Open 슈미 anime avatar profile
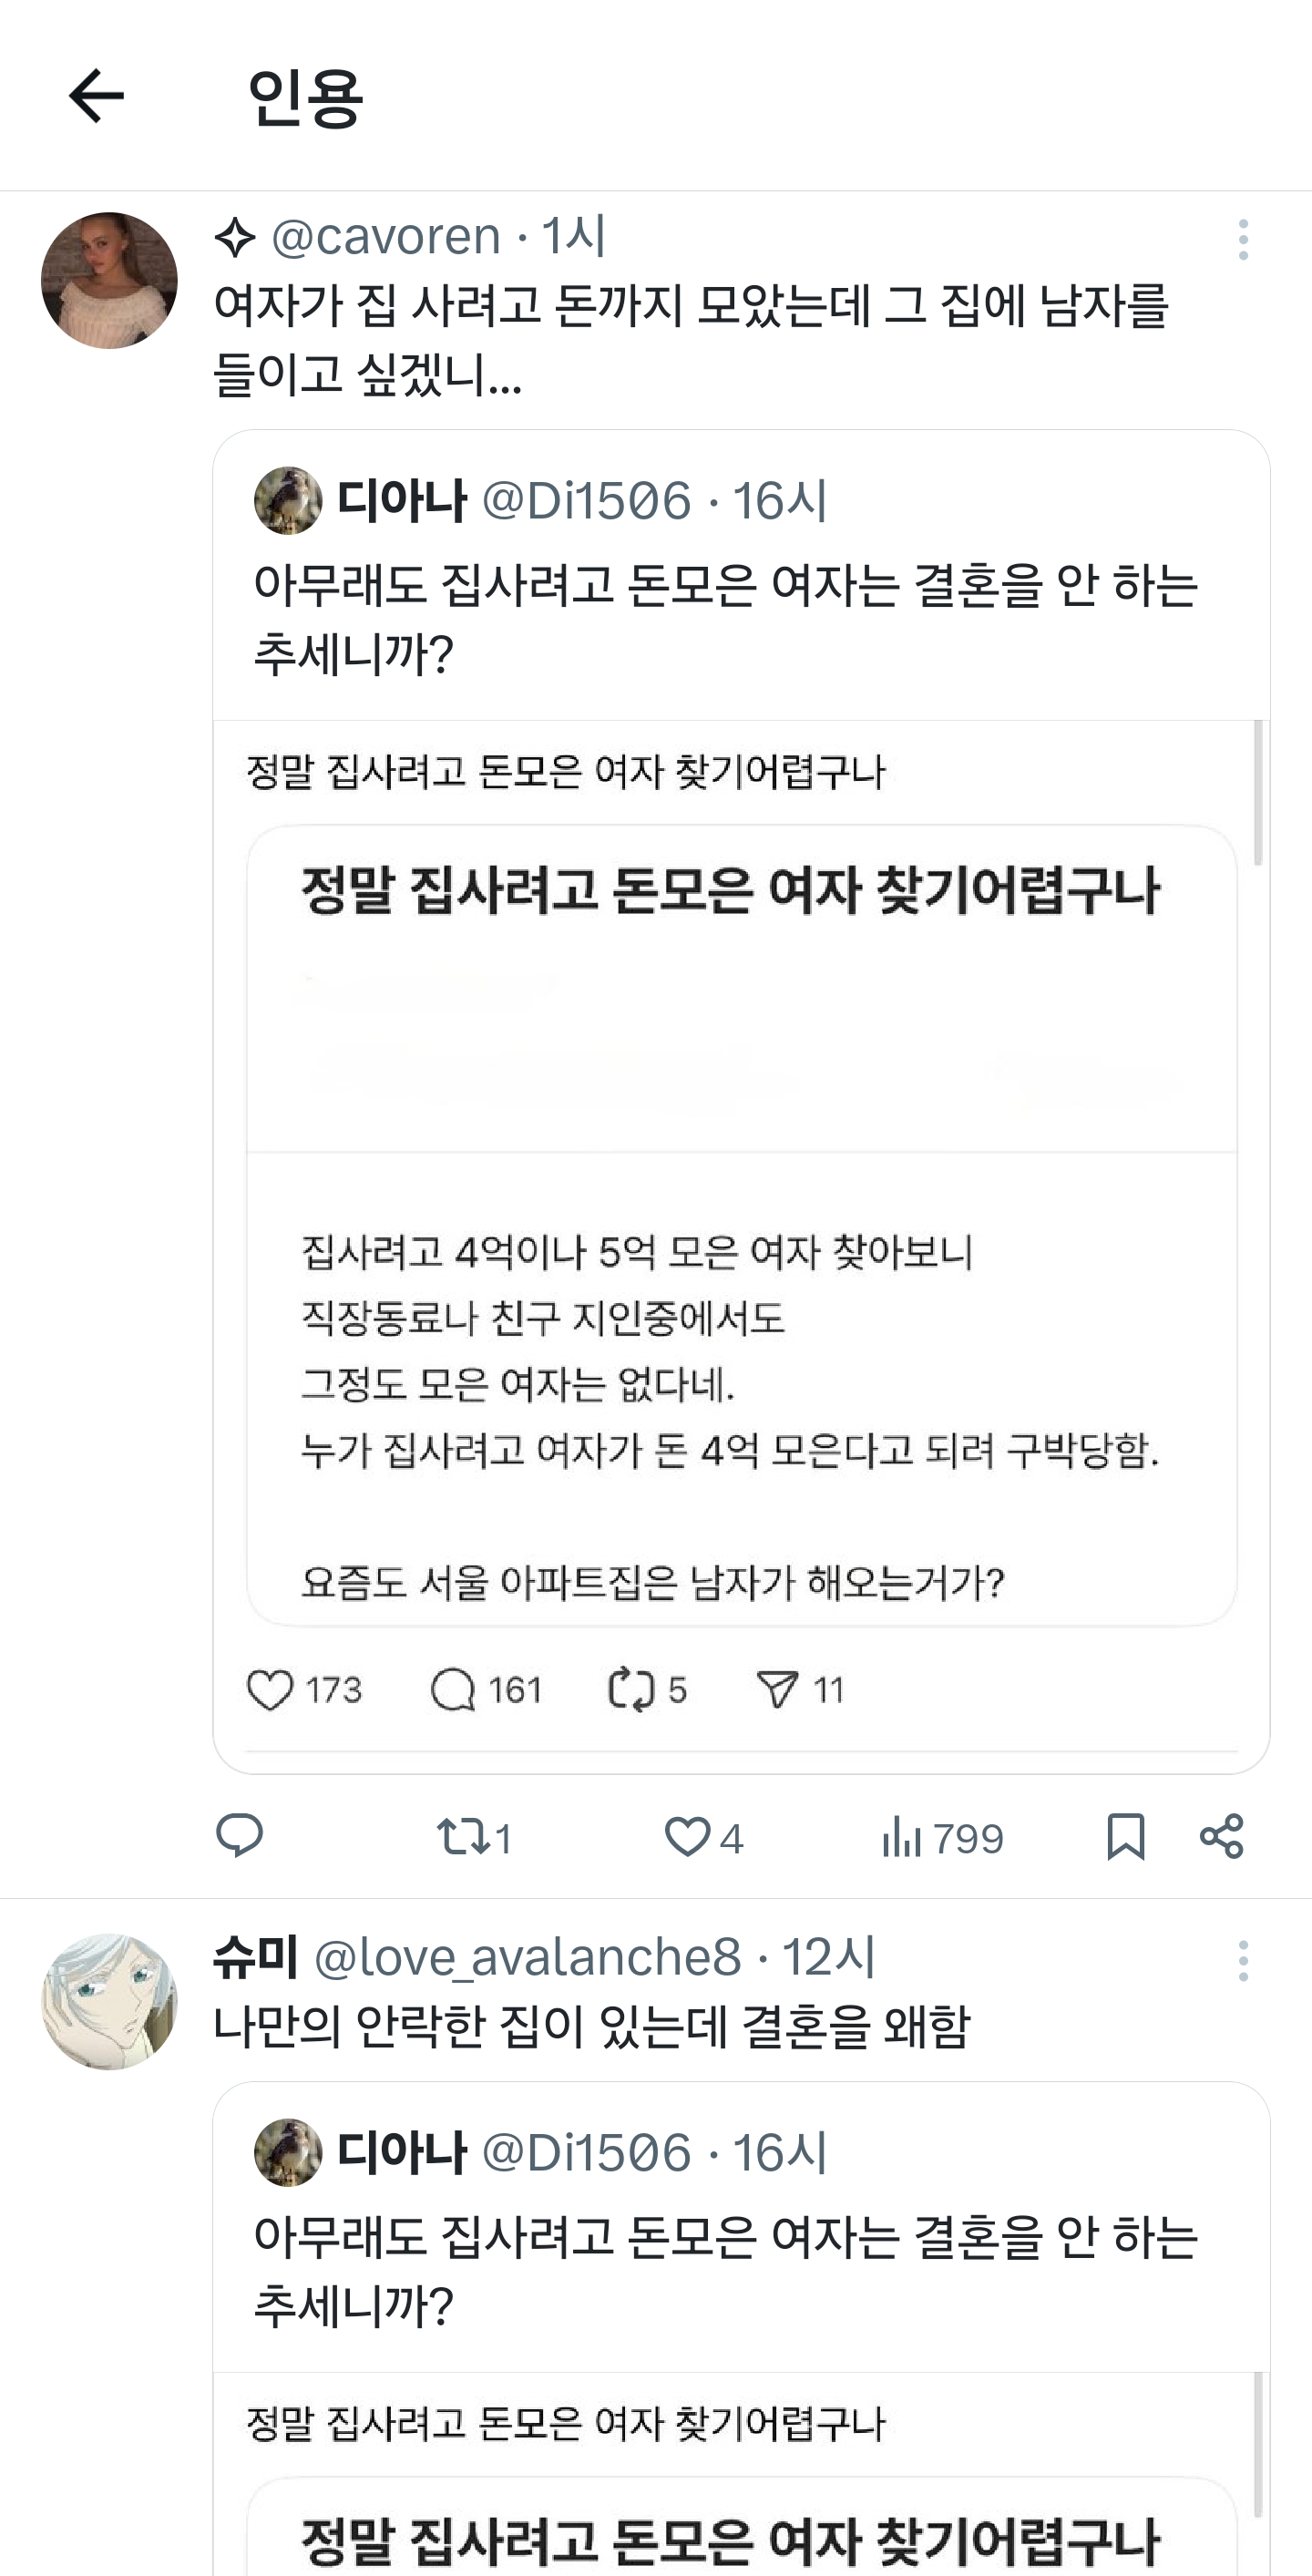Viewport: 1312px width, 2576px height. [x=109, y=2001]
